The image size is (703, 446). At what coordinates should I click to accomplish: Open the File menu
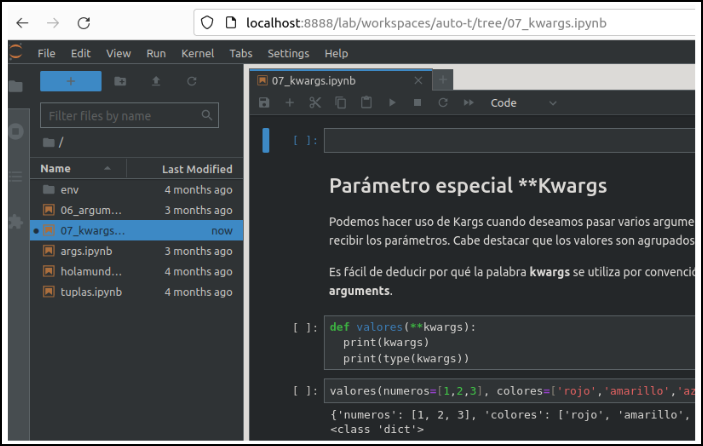coord(47,53)
